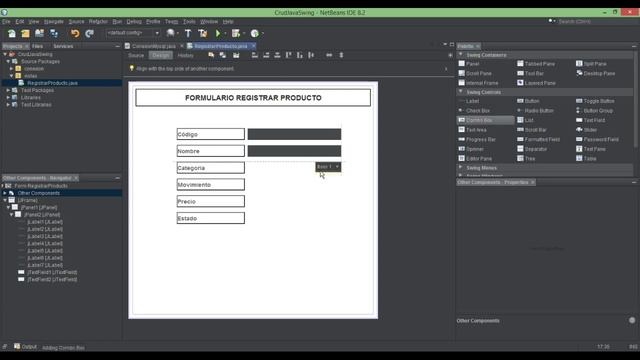The height and width of the screenshot is (360, 640).
Task: Click Change horizontal resizability icon
Action: [x=329, y=55]
